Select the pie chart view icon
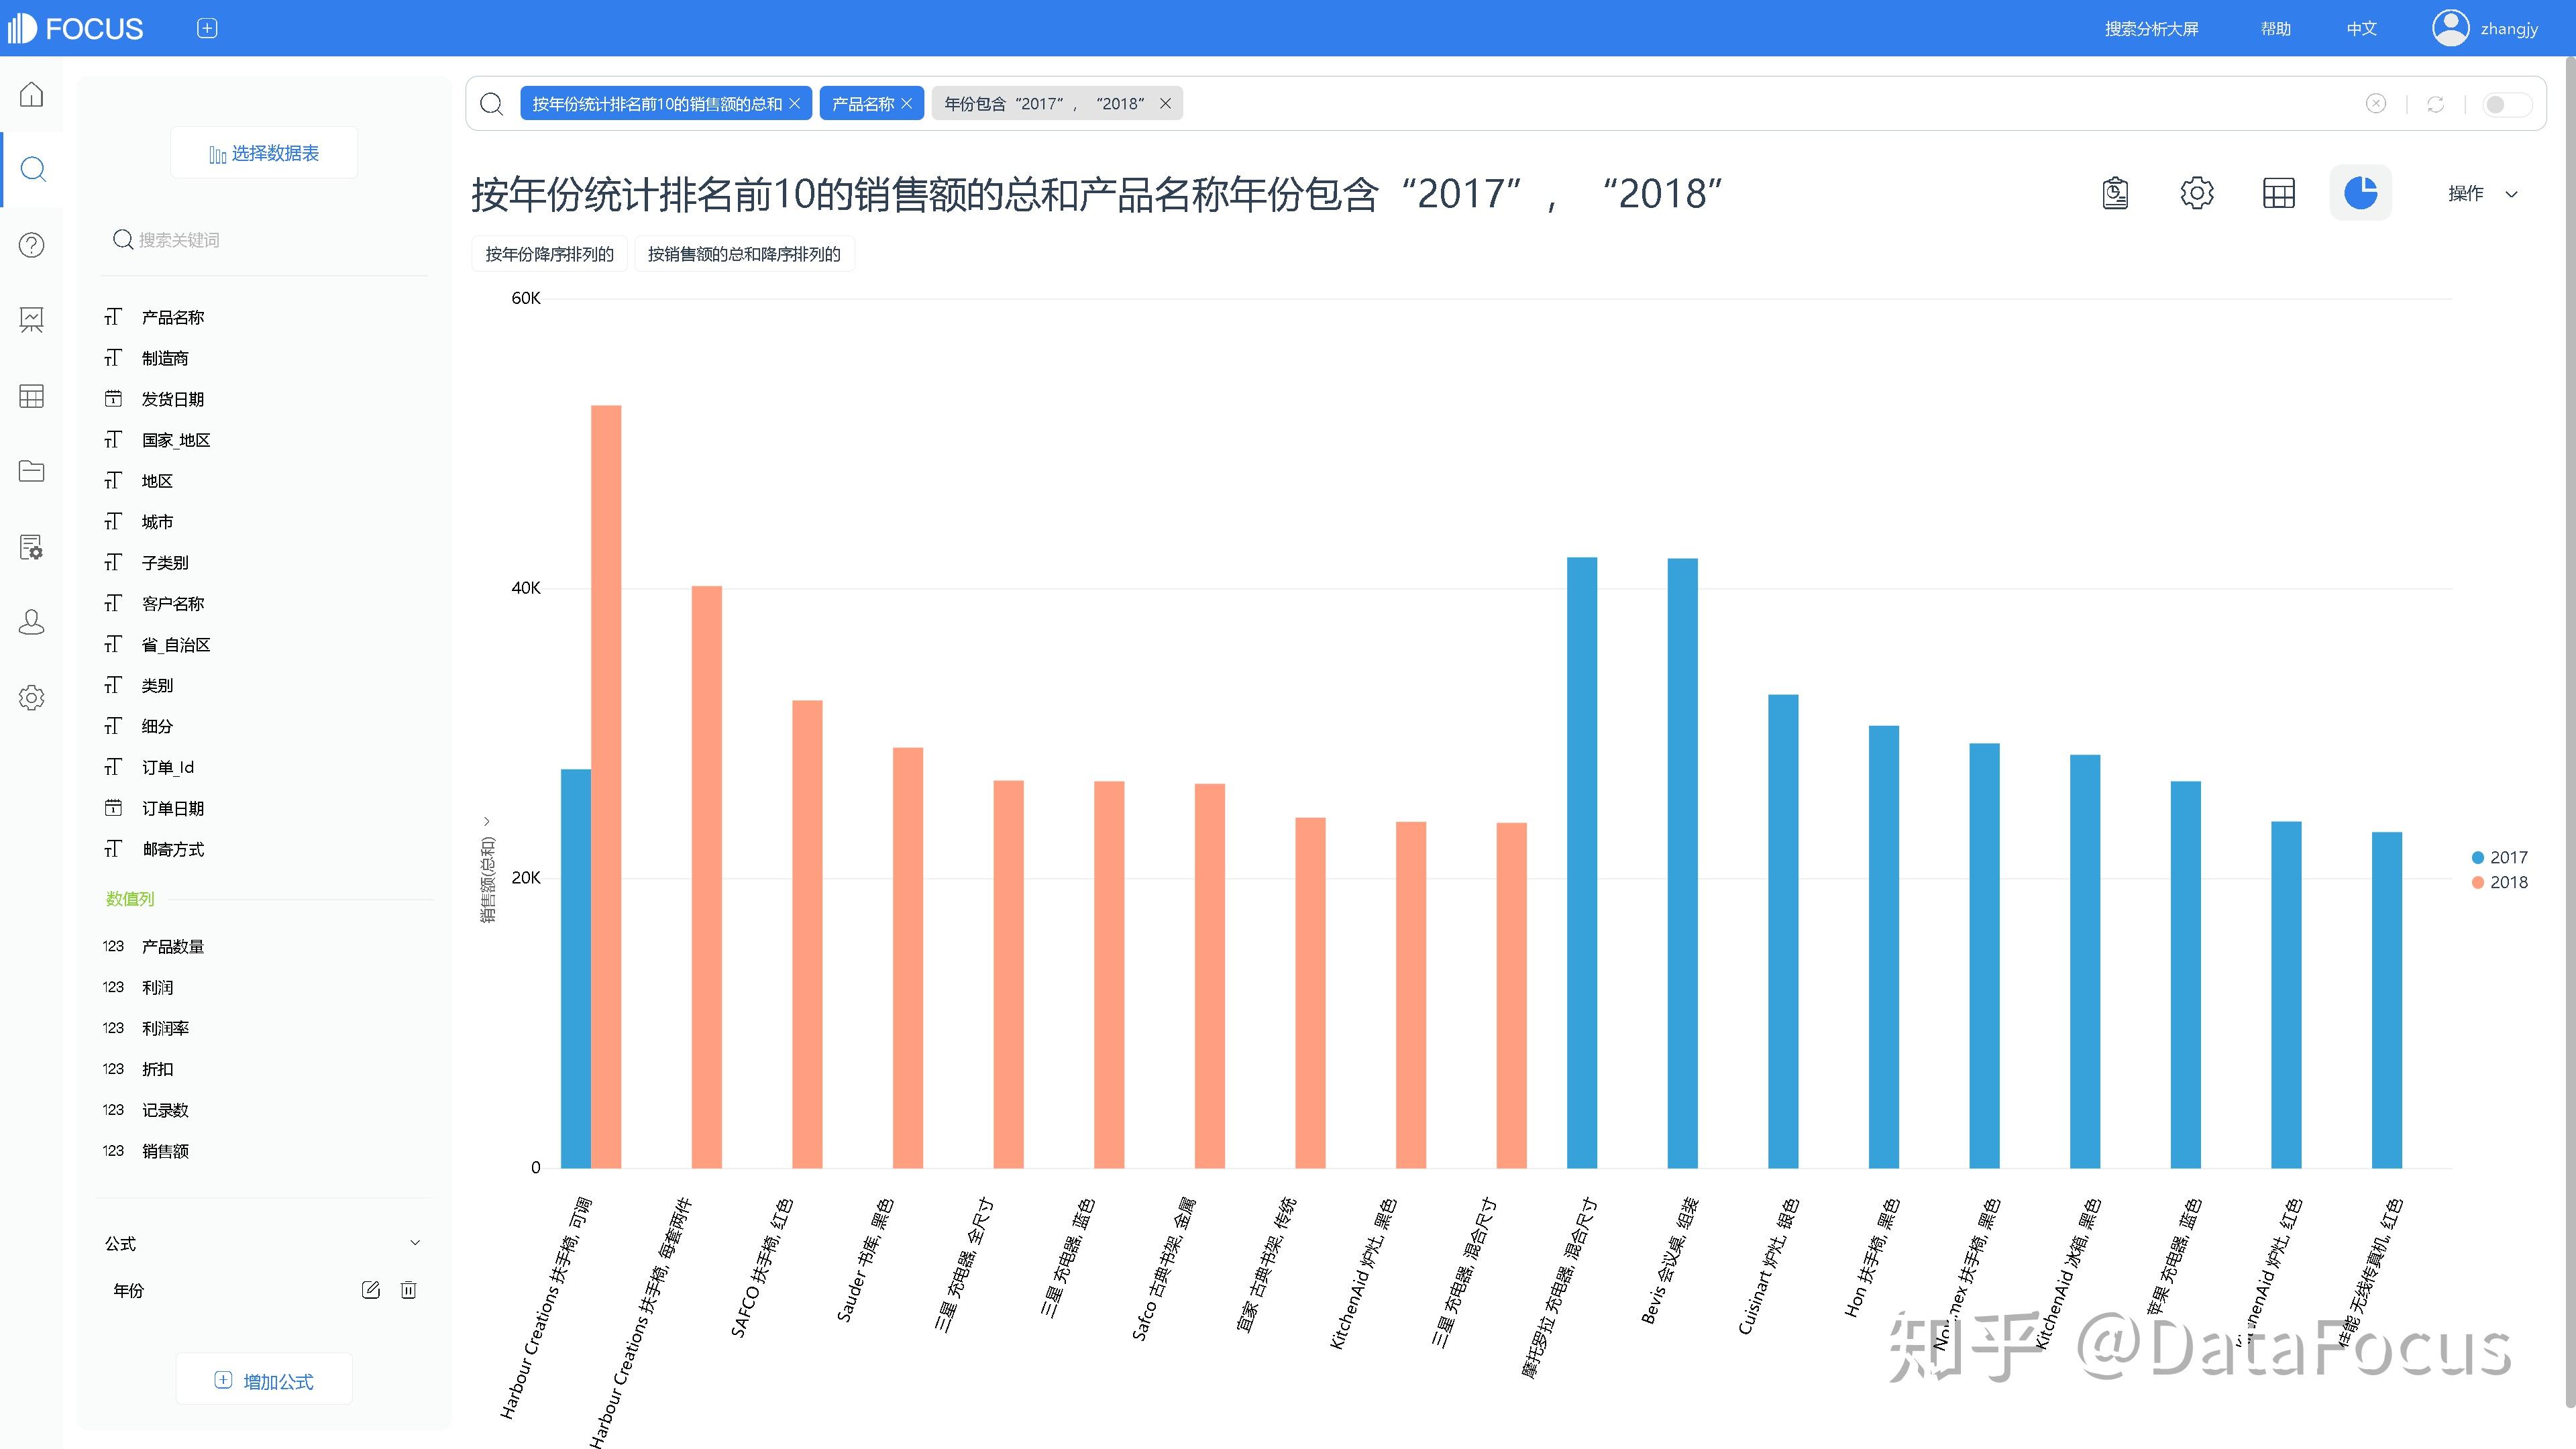2576x1449 pixels. coord(2361,193)
